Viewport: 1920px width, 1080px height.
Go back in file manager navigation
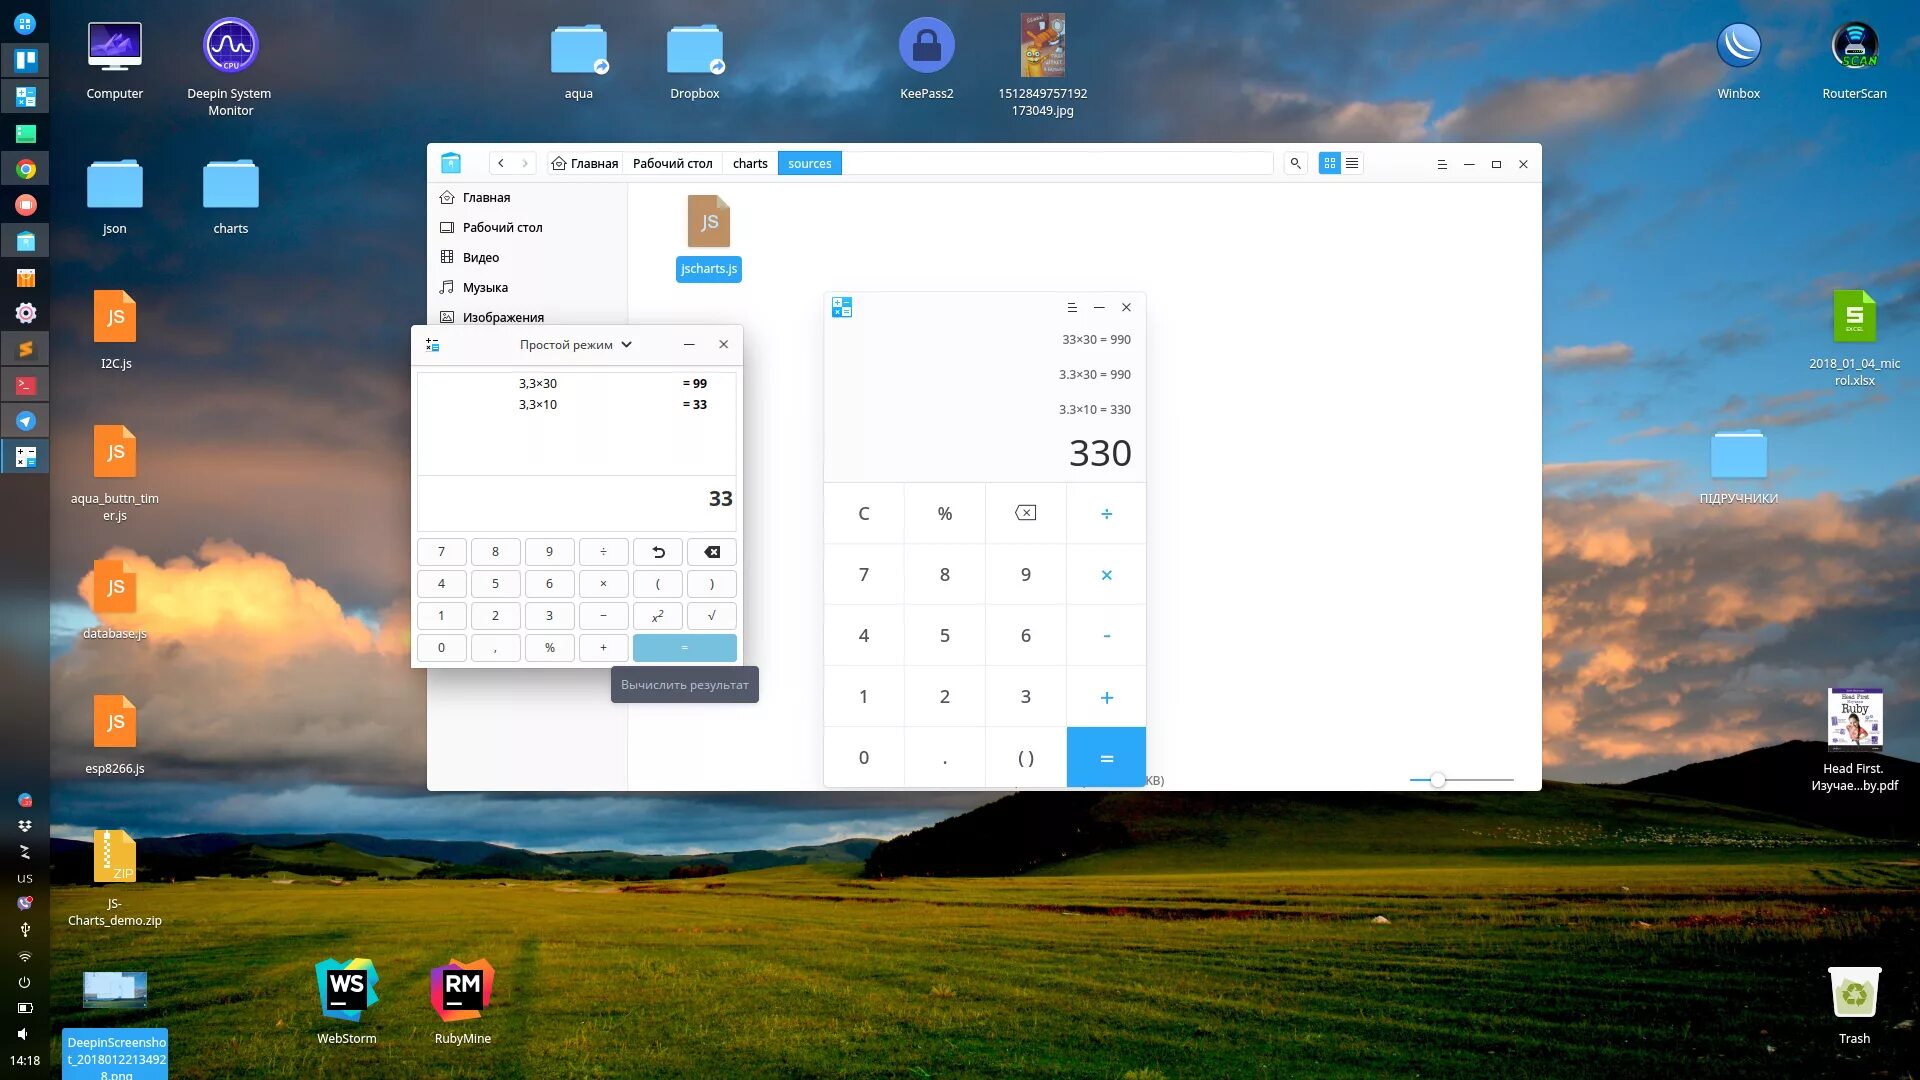pos(501,163)
